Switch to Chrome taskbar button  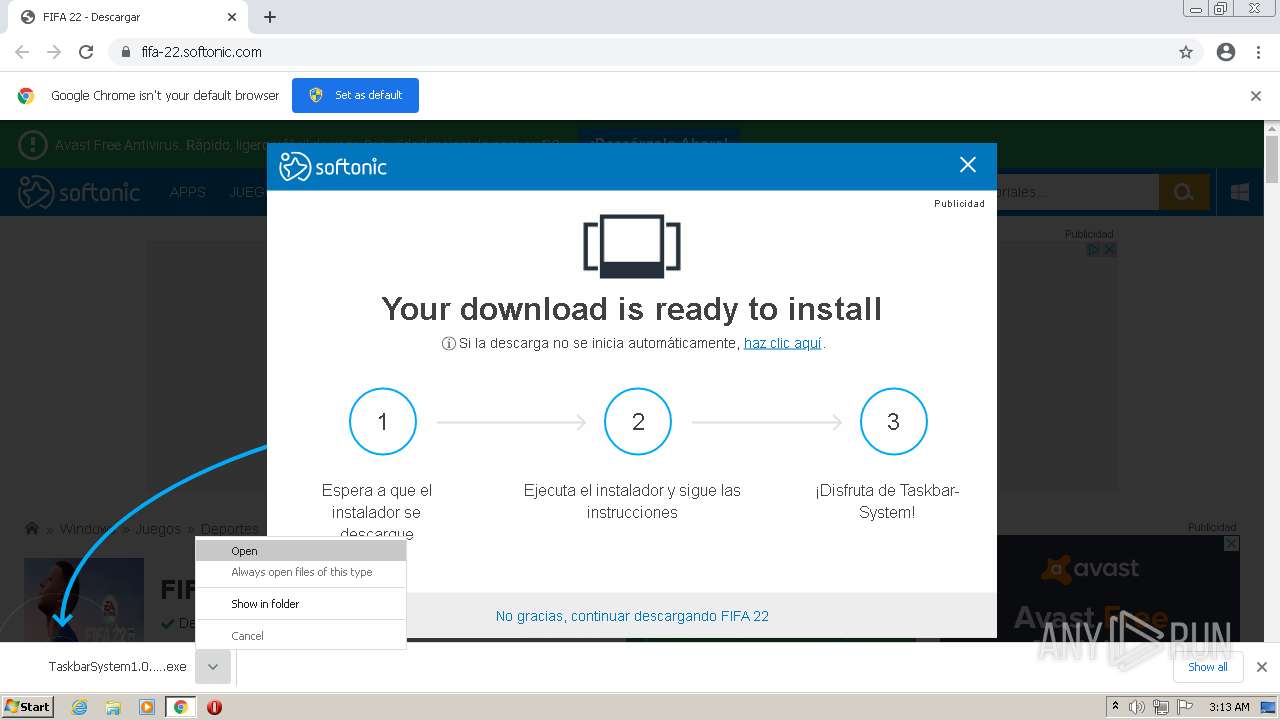click(x=181, y=707)
